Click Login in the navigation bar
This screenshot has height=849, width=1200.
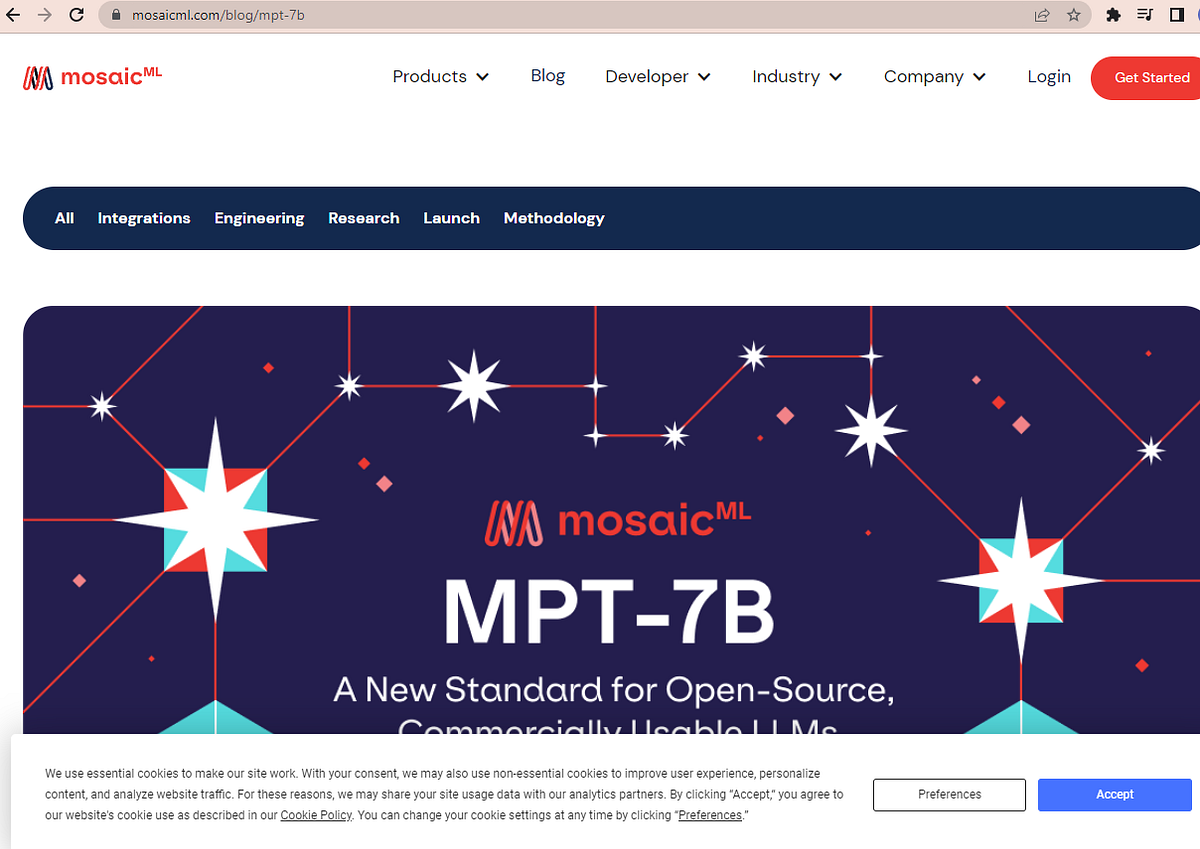coord(1048,76)
